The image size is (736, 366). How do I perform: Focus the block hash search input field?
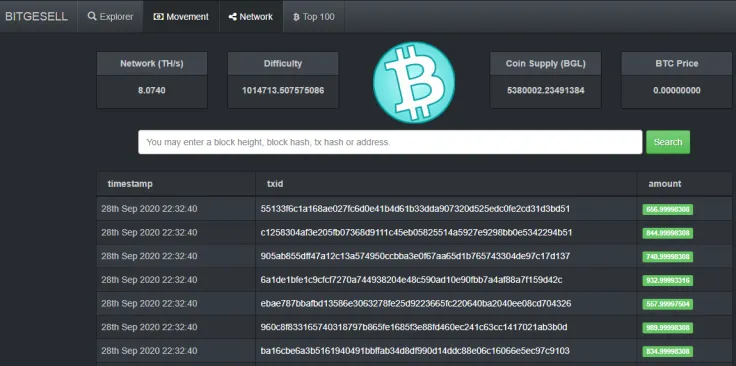[x=390, y=142]
